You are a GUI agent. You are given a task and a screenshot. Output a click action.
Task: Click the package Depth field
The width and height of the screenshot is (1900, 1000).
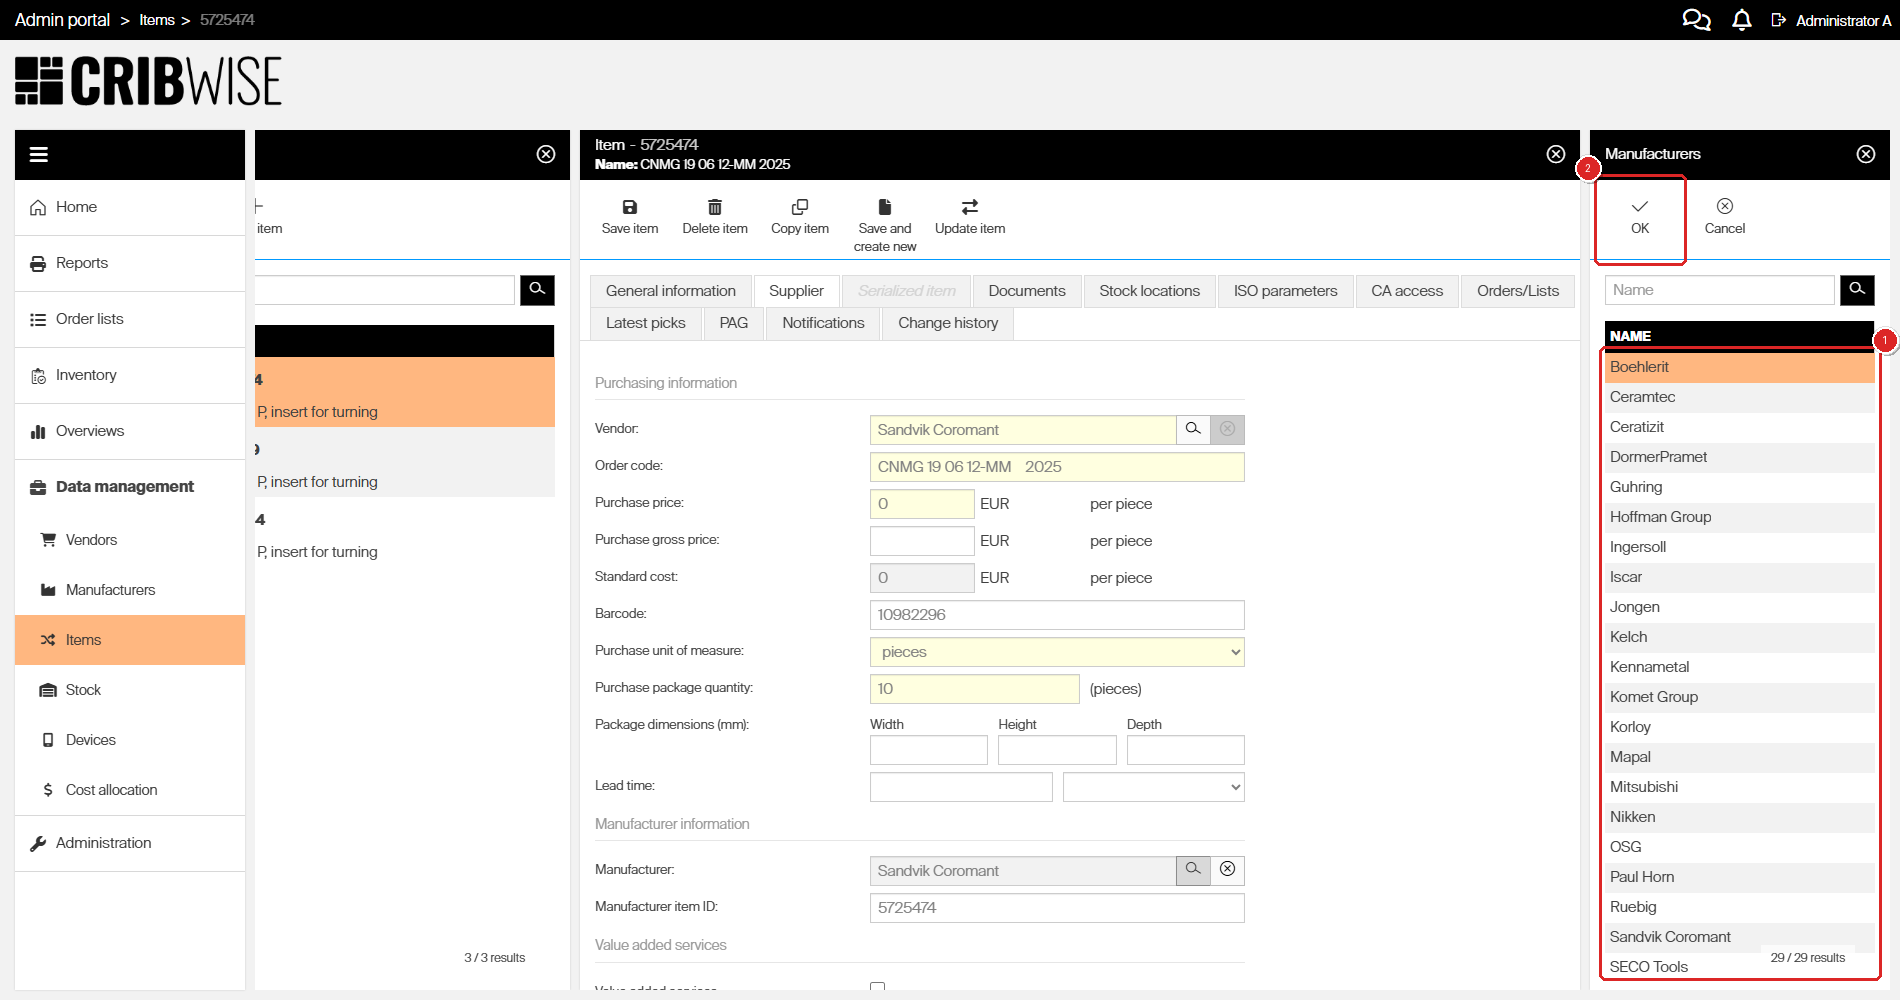(x=1186, y=750)
